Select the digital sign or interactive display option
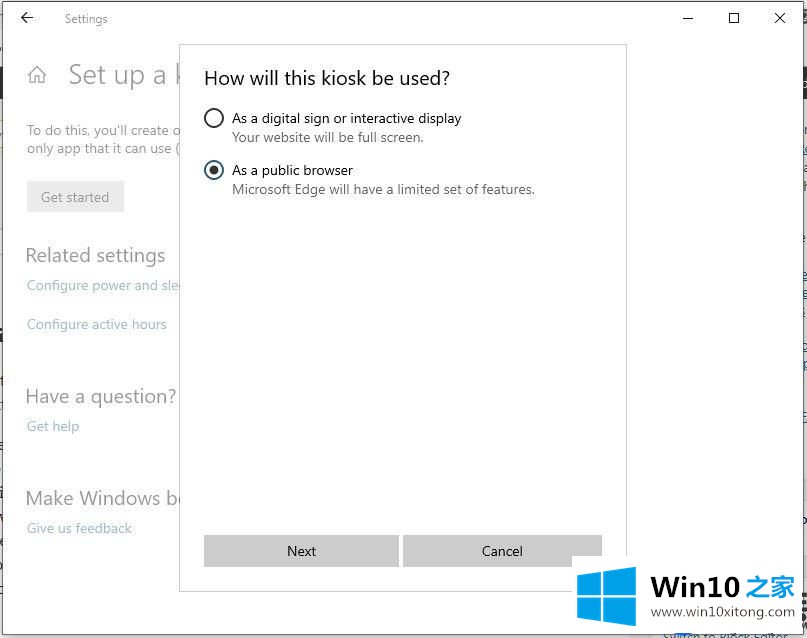Viewport: 807px width, 638px height. coord(214,118)
